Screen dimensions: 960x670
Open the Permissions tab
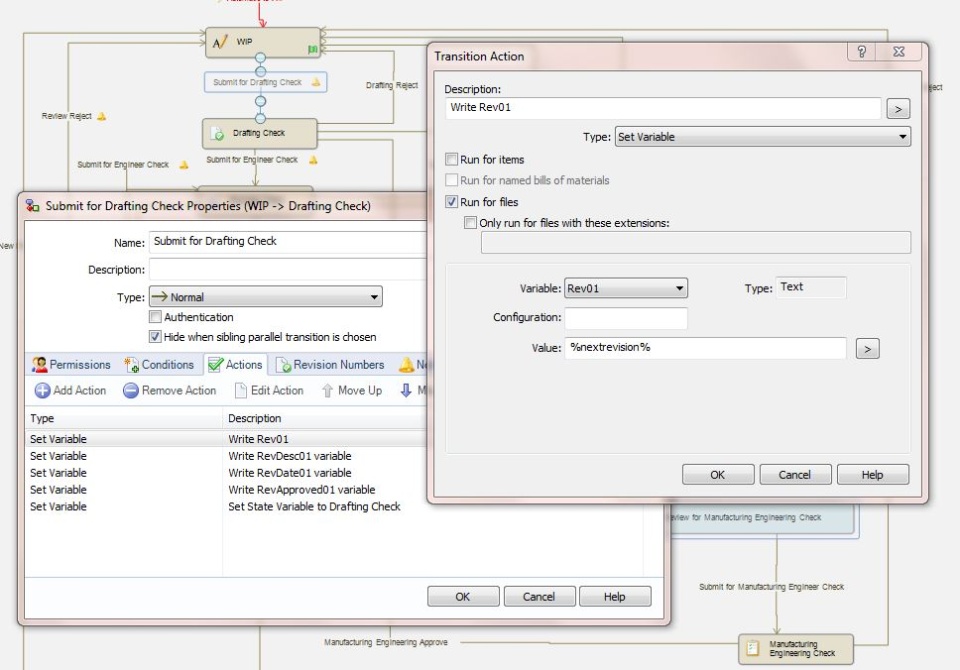(x=72, y=364)
